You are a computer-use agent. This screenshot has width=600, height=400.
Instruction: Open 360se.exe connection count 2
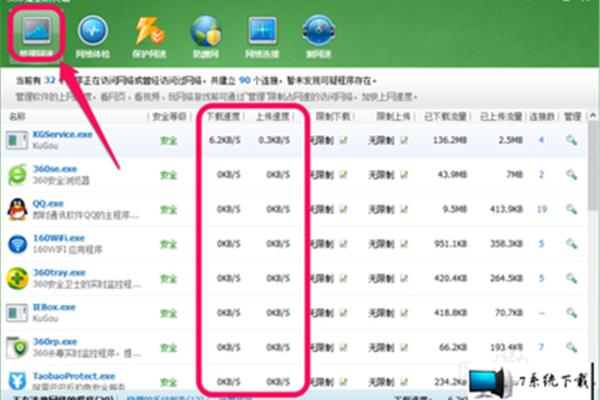coord(541,175)
